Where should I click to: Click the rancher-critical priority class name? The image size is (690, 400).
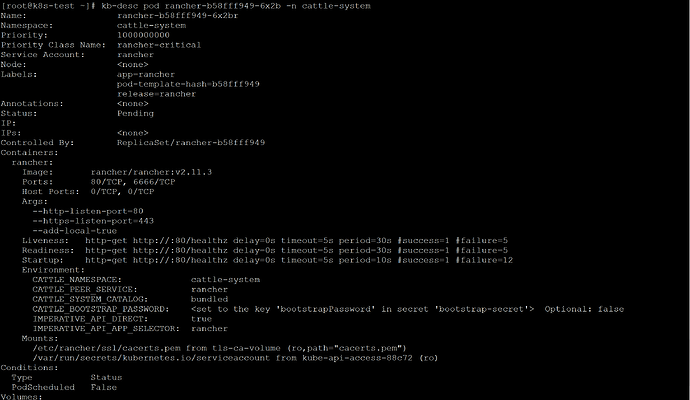click(160, 45)
